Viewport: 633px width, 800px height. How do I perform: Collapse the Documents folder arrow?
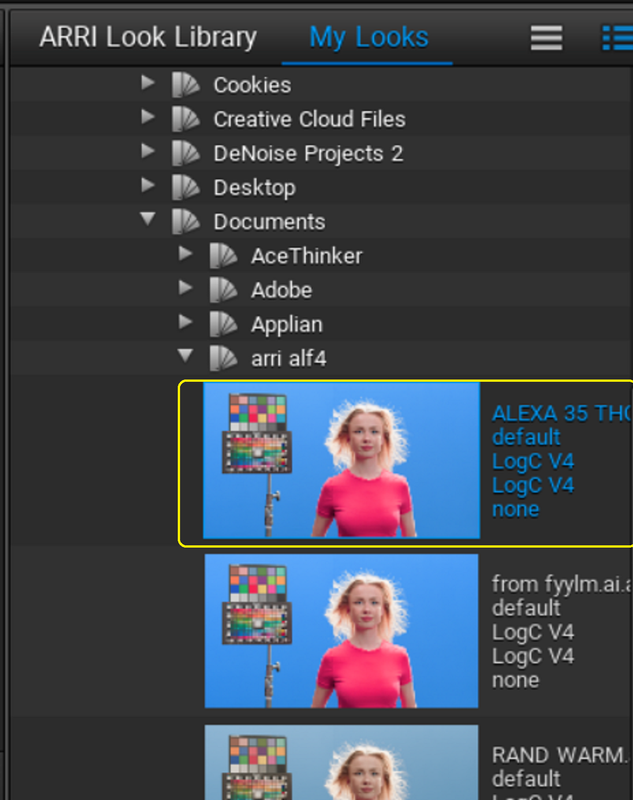coord(148,219)
